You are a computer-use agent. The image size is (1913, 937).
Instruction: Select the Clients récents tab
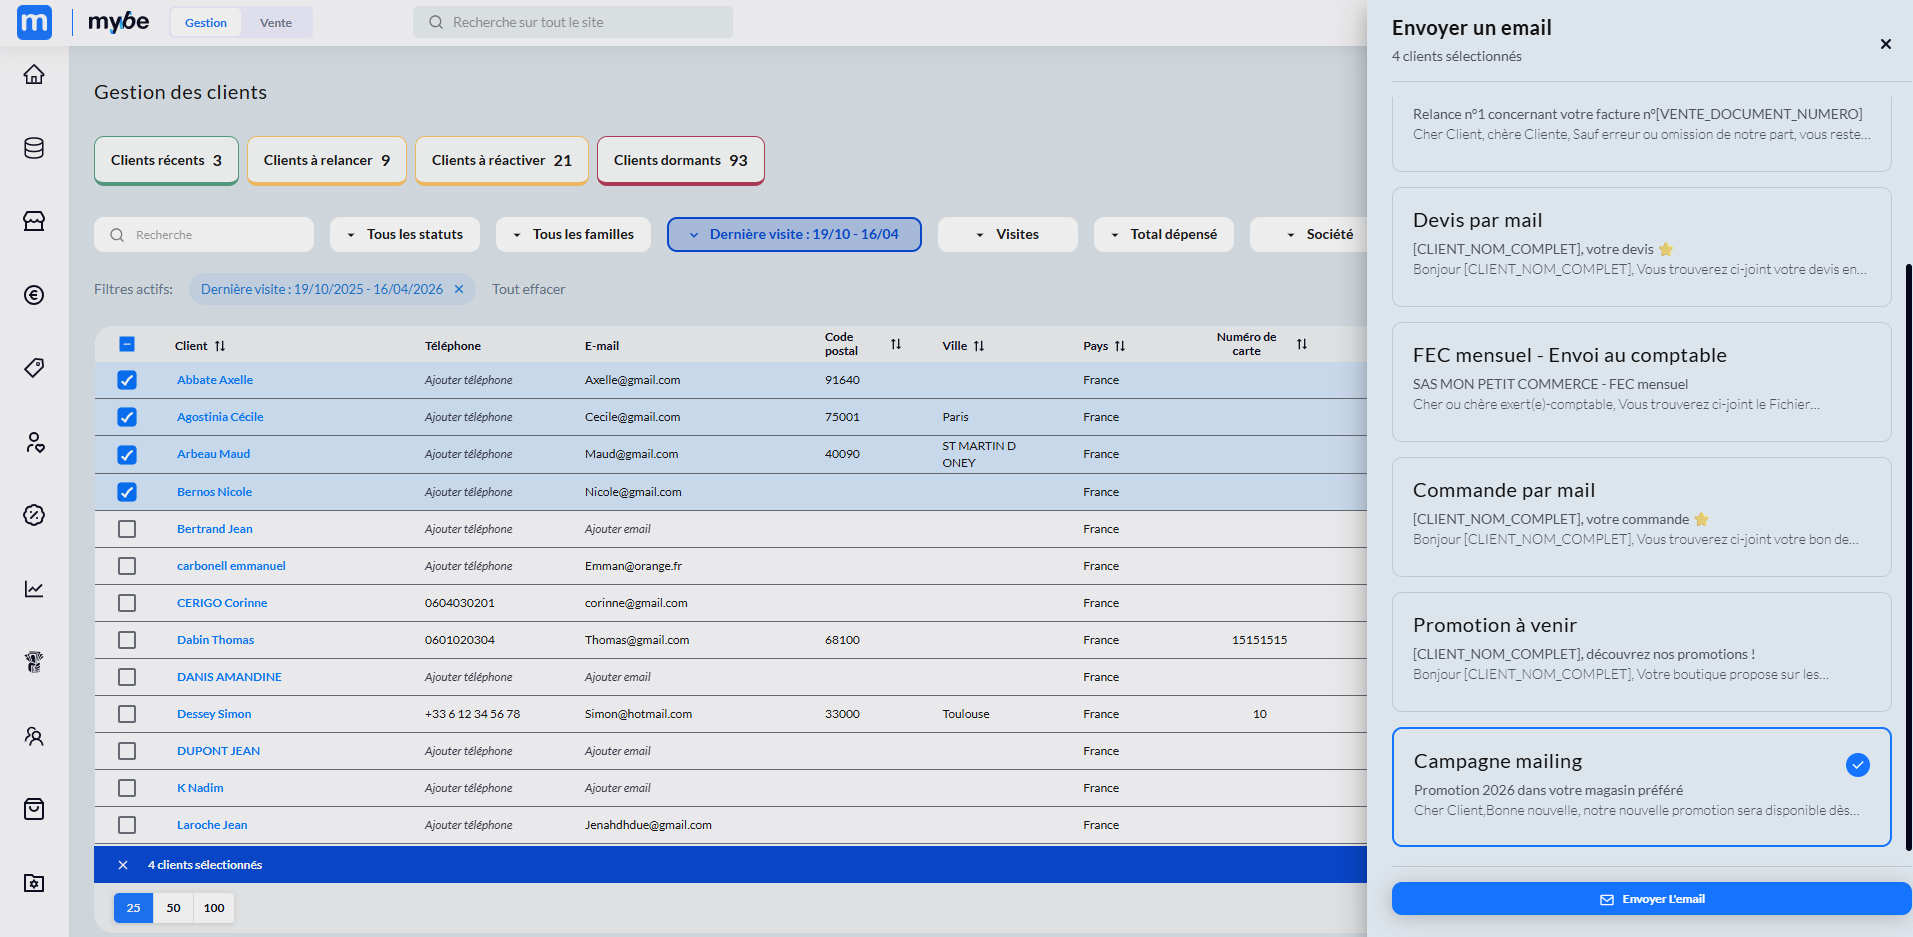[166, 160]
